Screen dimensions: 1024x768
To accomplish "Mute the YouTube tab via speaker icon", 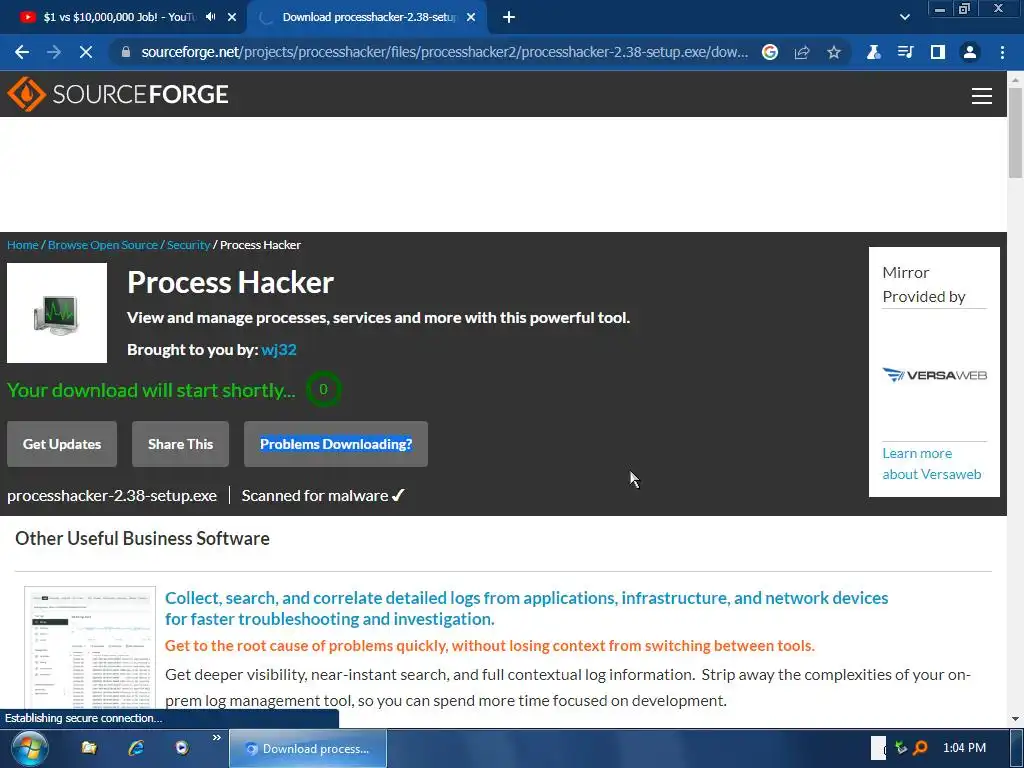I will (210, 17).
